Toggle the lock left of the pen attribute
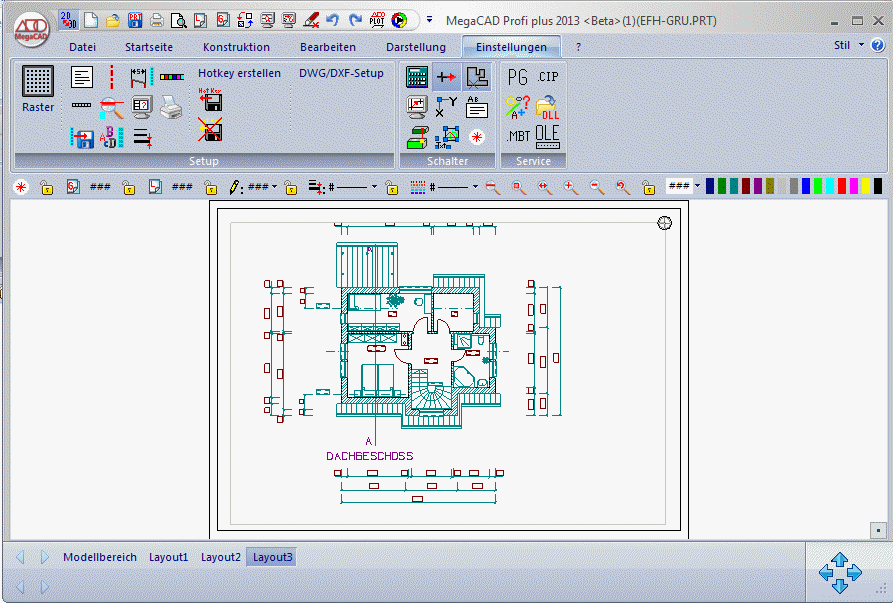 pyautogui.click(x=211, y=187)
